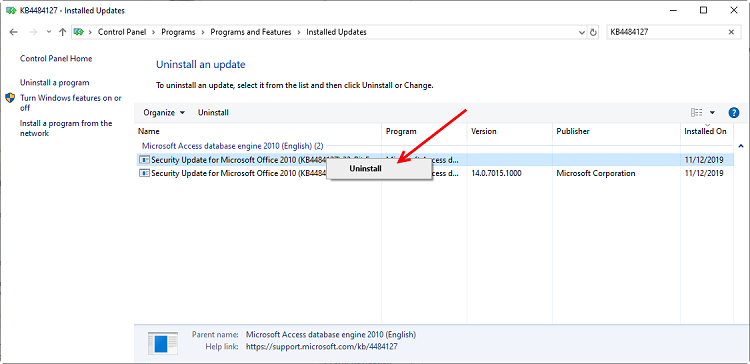This screenshot has height=364, width=750.
Task: Sort by the Installed On column
Action: [705, 131]
